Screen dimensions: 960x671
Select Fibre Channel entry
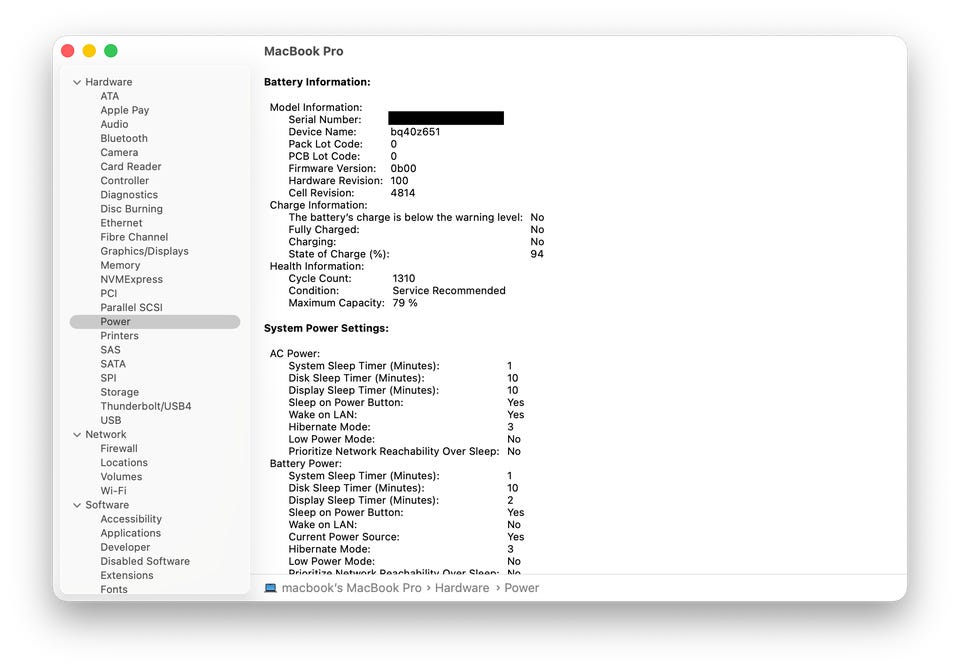click(134, 237)
